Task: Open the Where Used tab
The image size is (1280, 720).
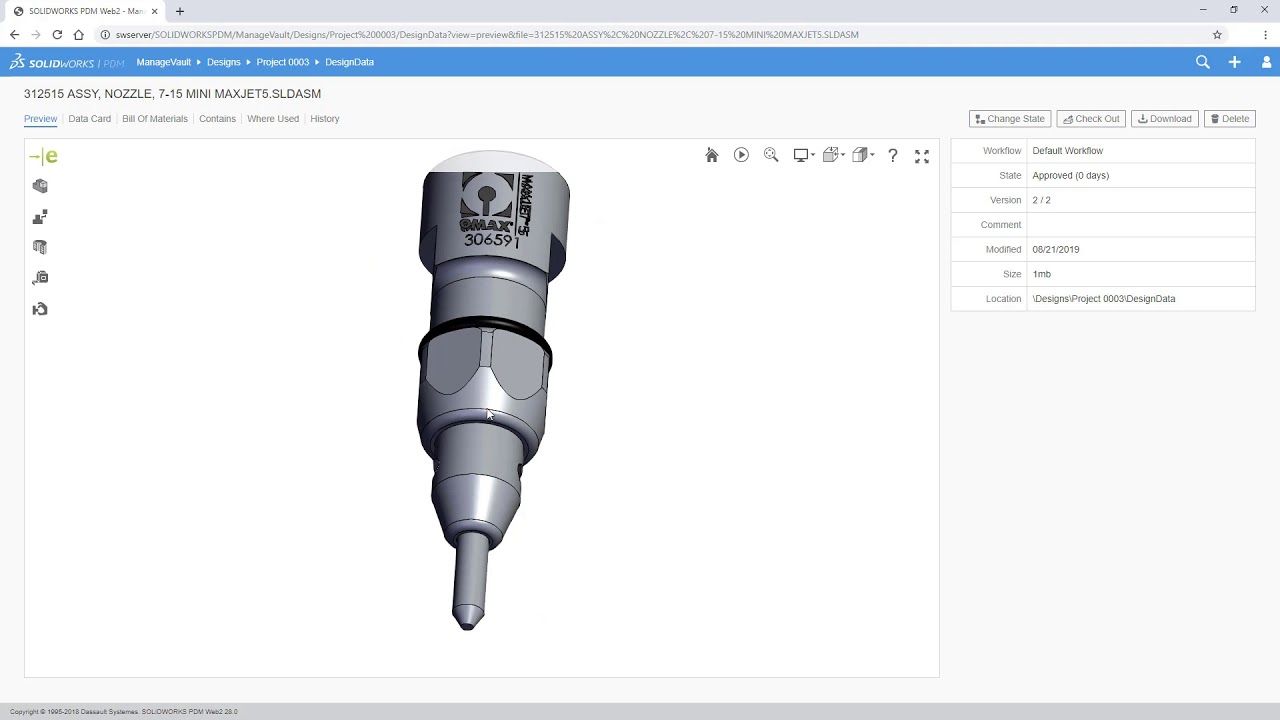Action: pyautogui.click(x=273, y=119)
